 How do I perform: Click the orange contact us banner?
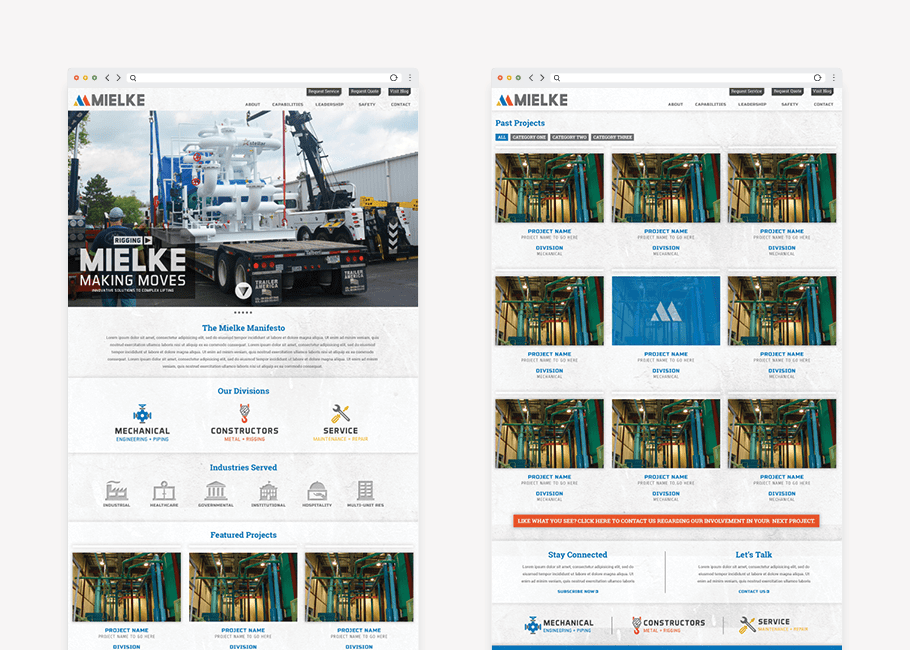pyautogui.click(x=665, y=521)
